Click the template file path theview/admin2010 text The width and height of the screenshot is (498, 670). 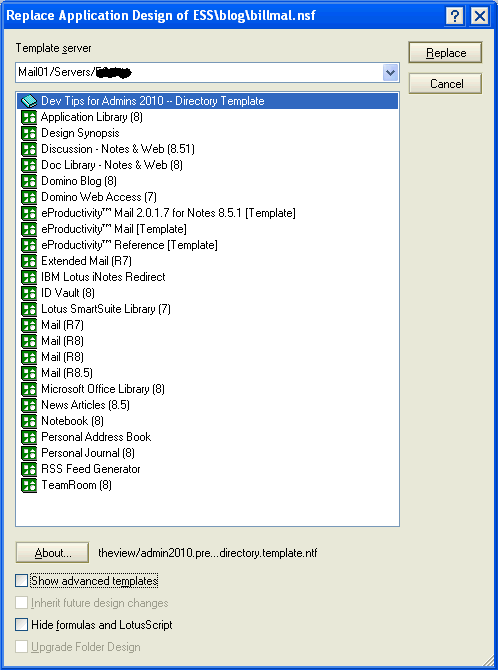tap(208, 553)
